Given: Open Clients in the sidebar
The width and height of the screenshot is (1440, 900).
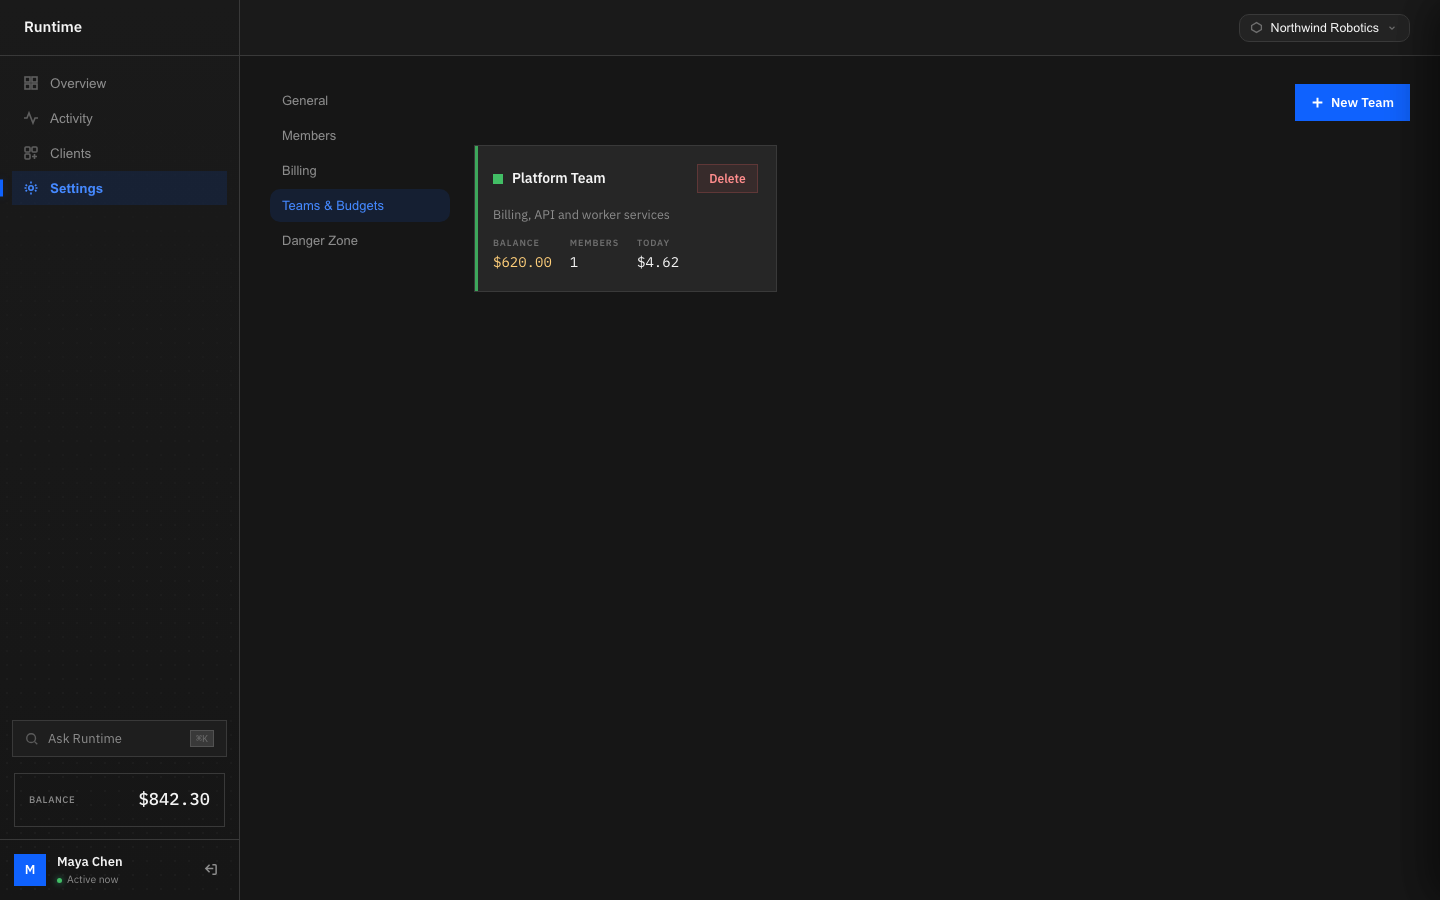Looking at the screenshot, I should click(x=119, y=153).
